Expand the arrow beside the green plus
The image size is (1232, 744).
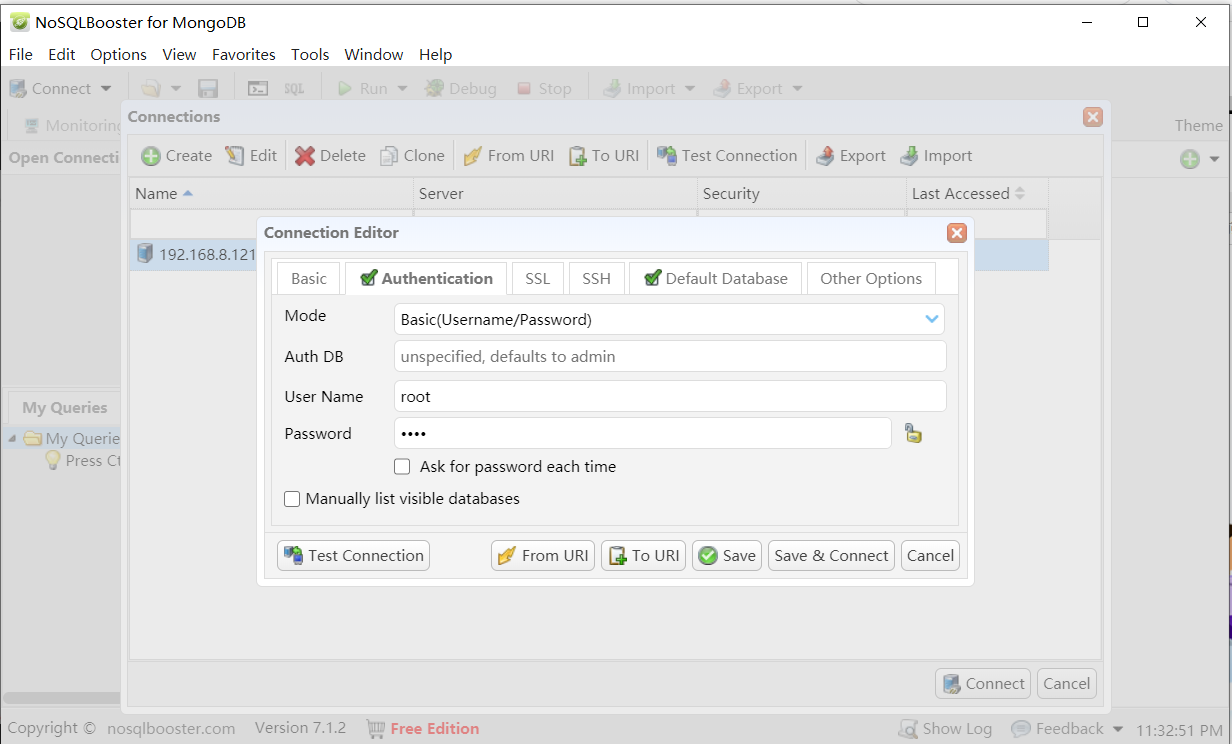1215,159
